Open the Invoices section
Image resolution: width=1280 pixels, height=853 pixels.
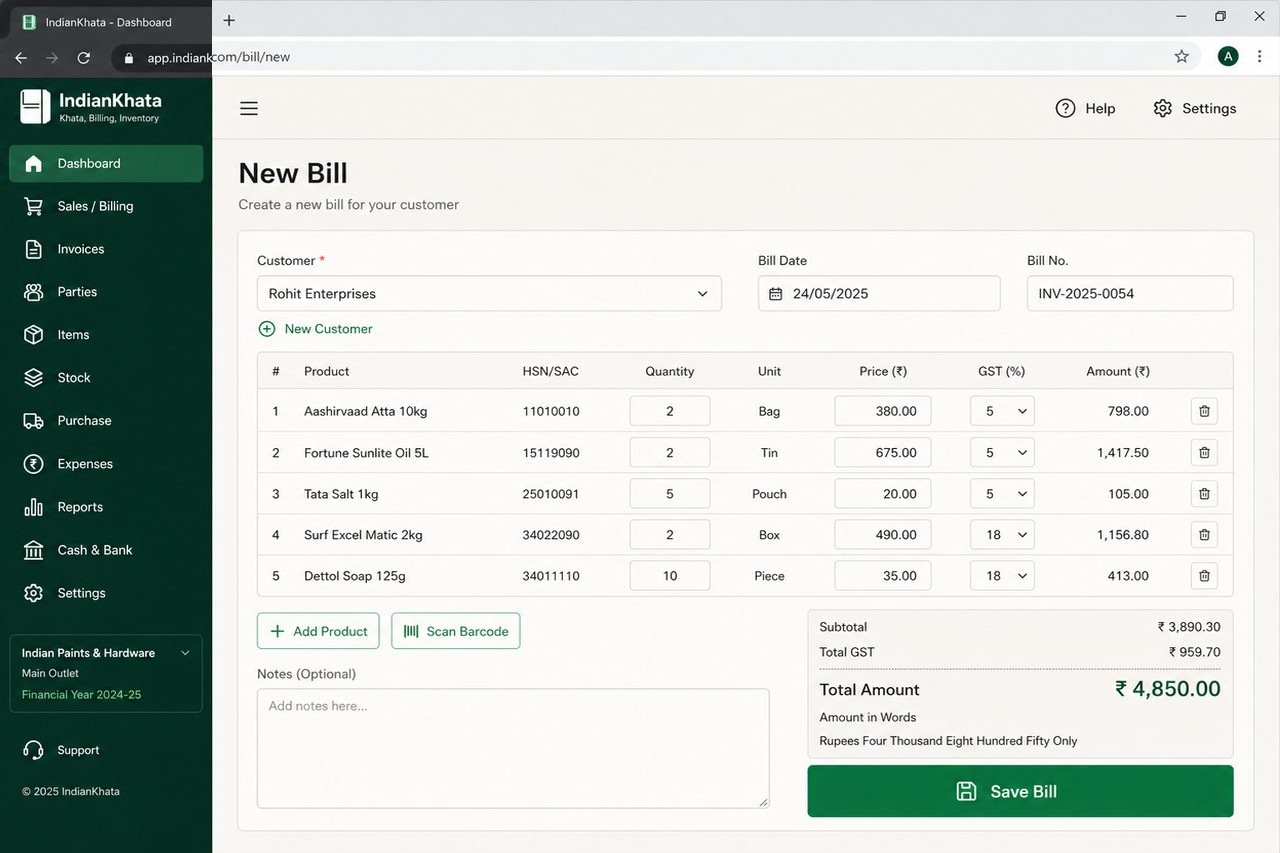[x=106, y=249]
